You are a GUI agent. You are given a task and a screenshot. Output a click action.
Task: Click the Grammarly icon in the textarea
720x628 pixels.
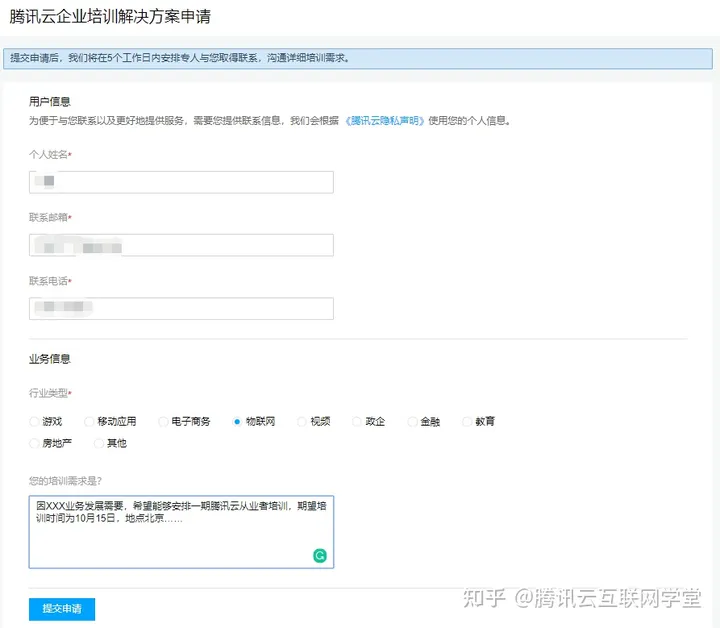coord(320,555)
